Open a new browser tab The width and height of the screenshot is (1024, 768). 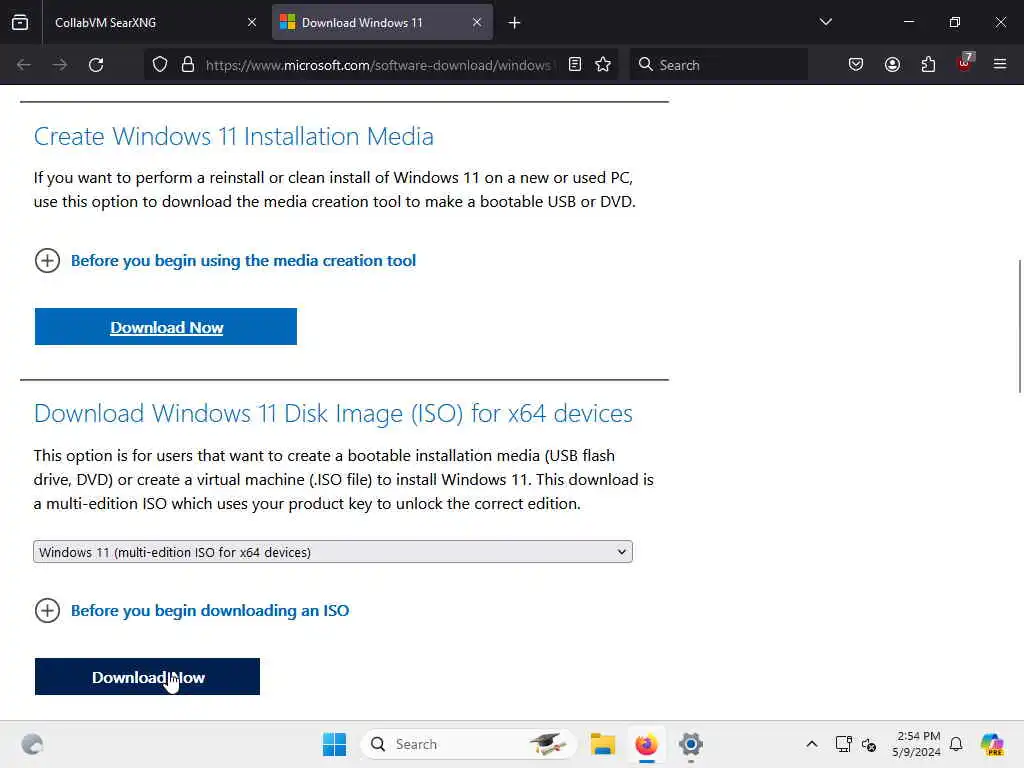515,23
